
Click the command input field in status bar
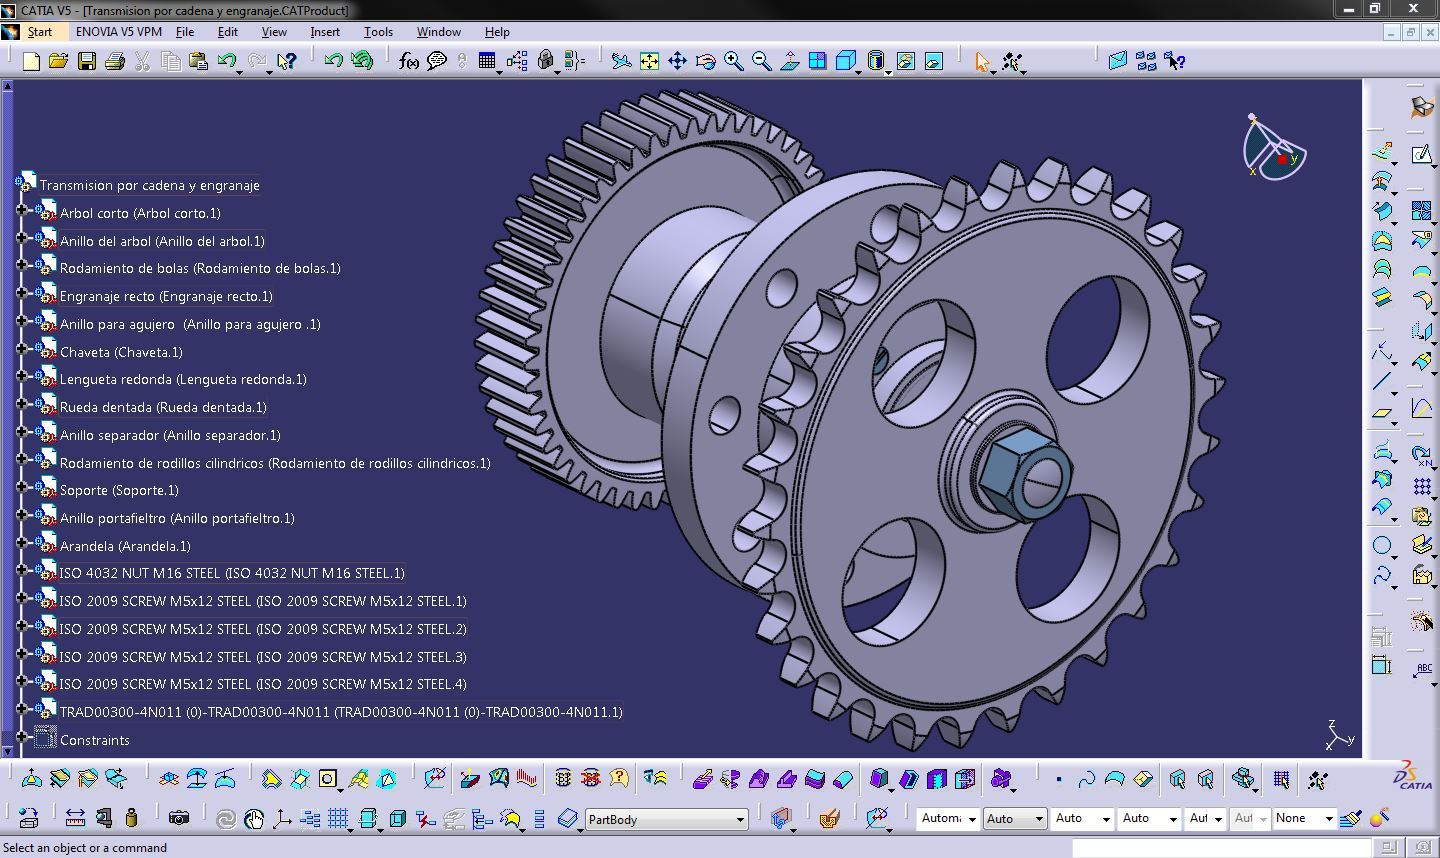click(1222, 848)
